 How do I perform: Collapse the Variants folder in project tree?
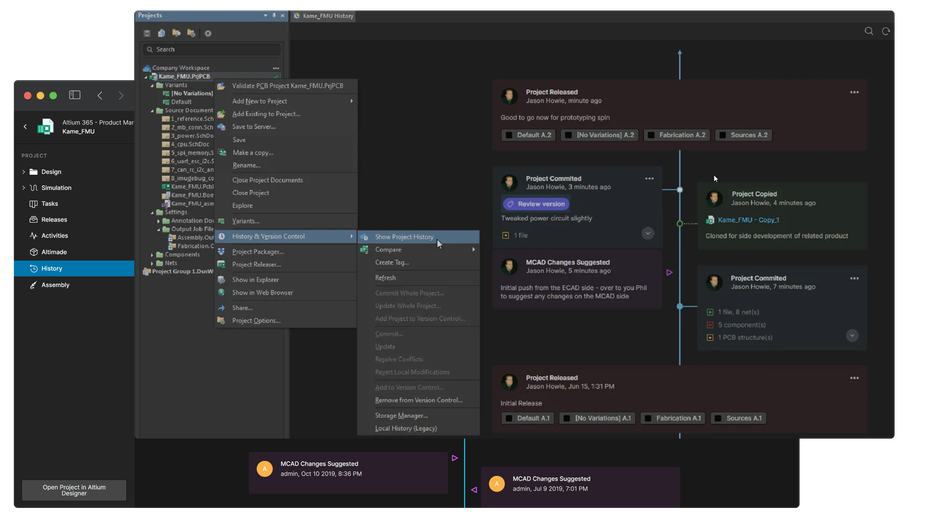[x=152, y=85]
